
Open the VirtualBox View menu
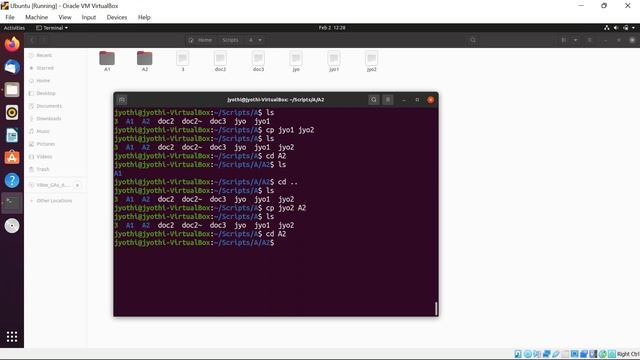pos(64,17)
